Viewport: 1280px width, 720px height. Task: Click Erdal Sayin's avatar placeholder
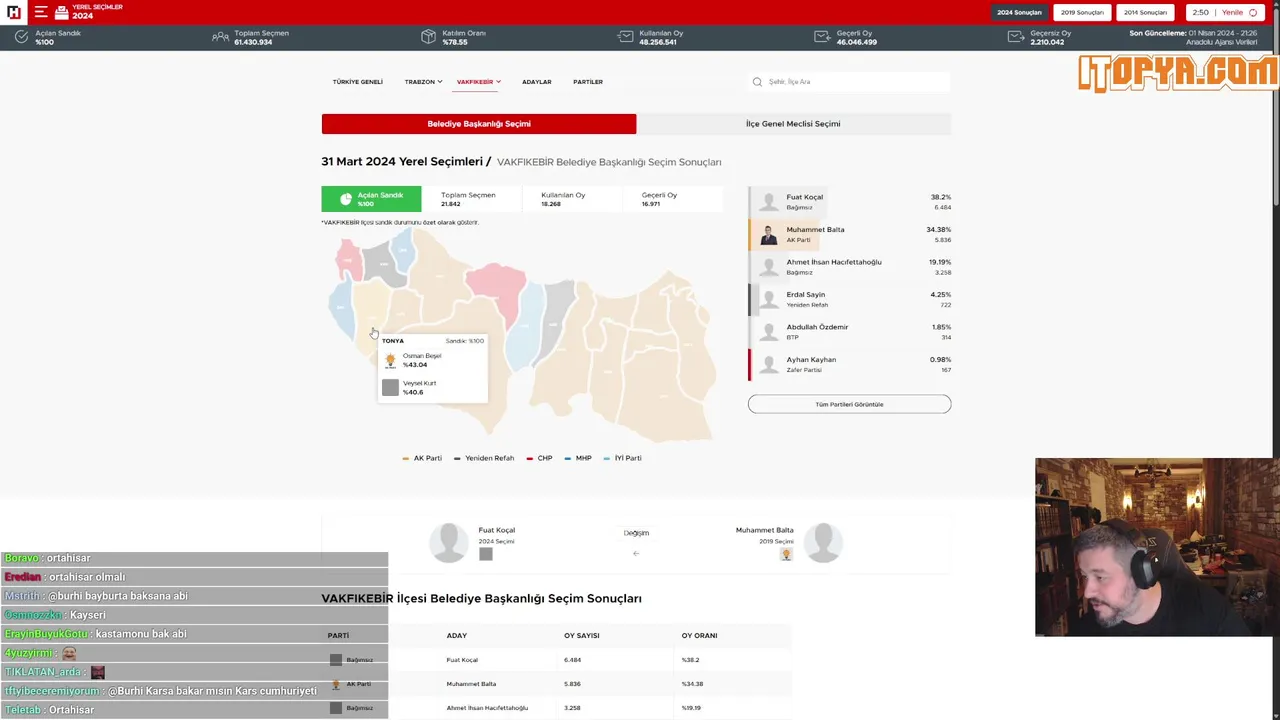(x=768, y=300)
